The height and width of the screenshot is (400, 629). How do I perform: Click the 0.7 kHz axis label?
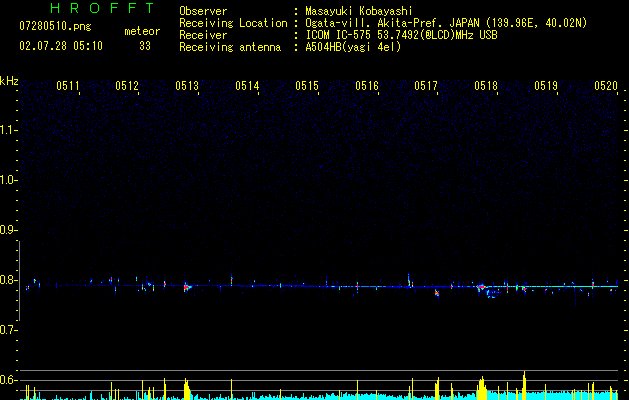pyautogui.click(x=8, y=330)
